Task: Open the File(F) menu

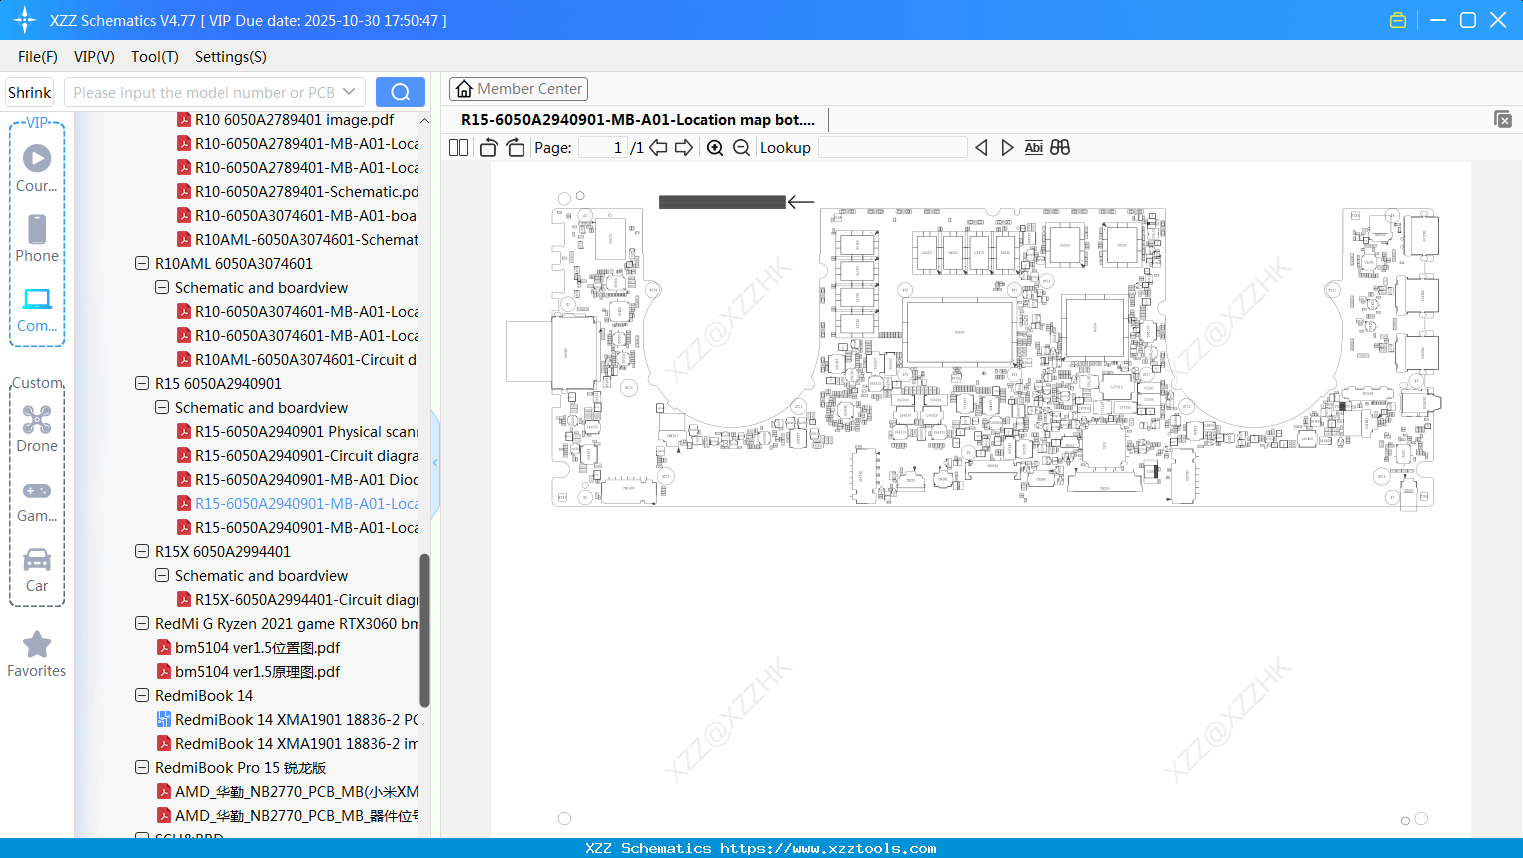Action: point(38,57)
